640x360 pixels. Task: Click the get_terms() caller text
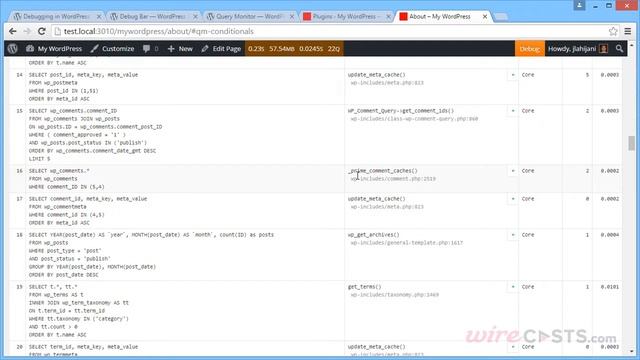(x=364, y=287)
